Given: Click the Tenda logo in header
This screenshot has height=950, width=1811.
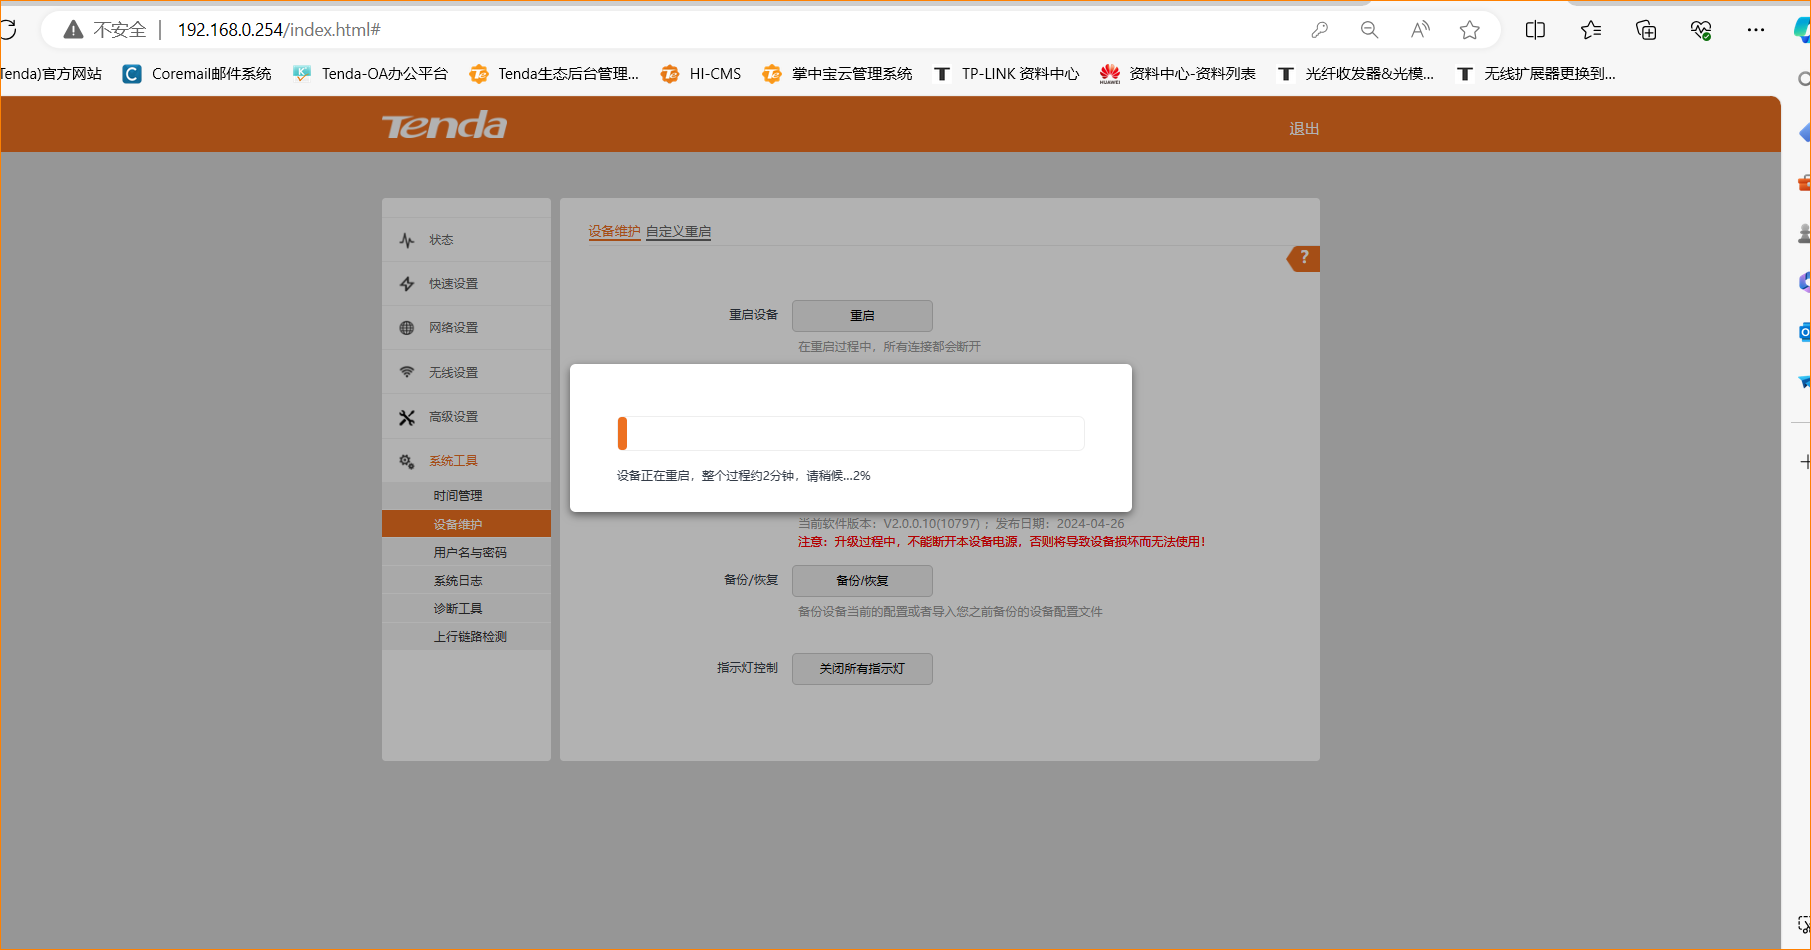Looking at the screenshot, I should [x=444, y=126].
